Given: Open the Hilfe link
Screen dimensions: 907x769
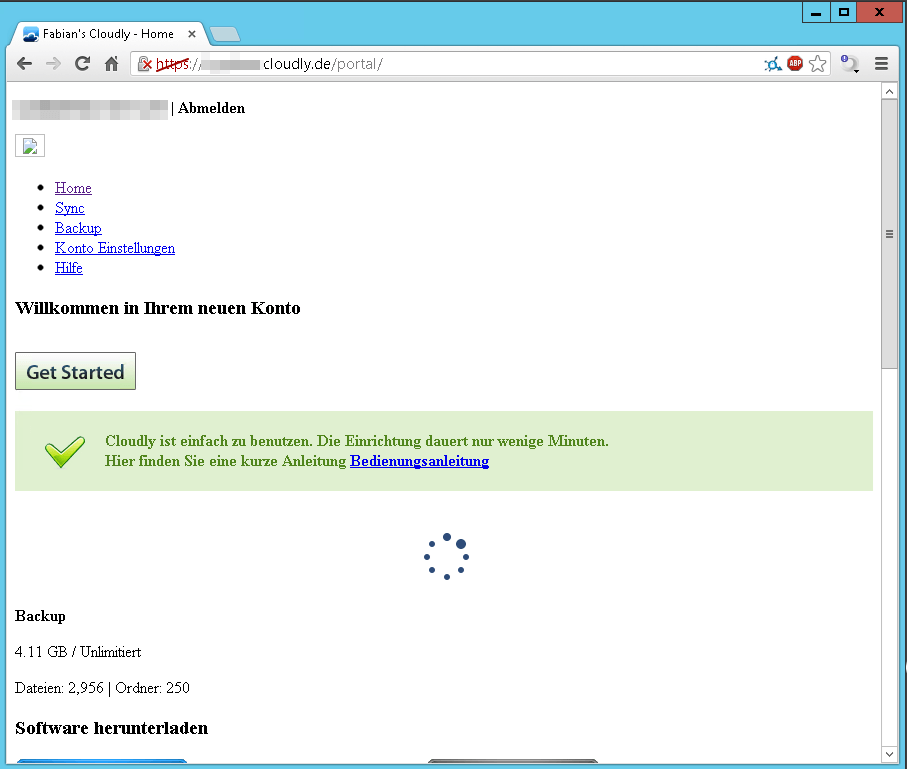Looking at the screenshot, I should 68,268.
